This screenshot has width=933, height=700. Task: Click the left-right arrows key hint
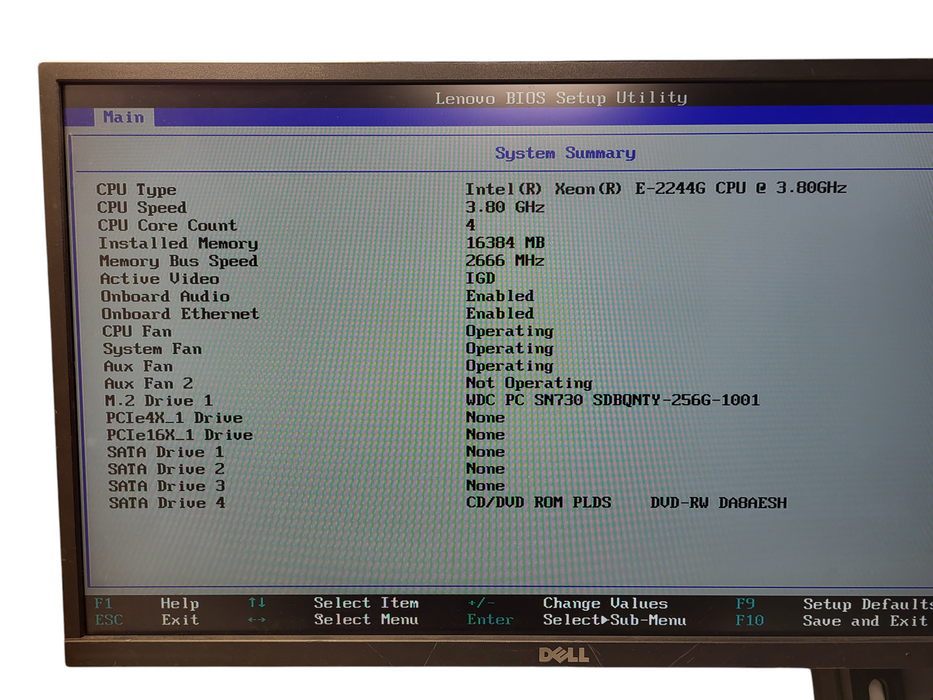coord(257,620)
